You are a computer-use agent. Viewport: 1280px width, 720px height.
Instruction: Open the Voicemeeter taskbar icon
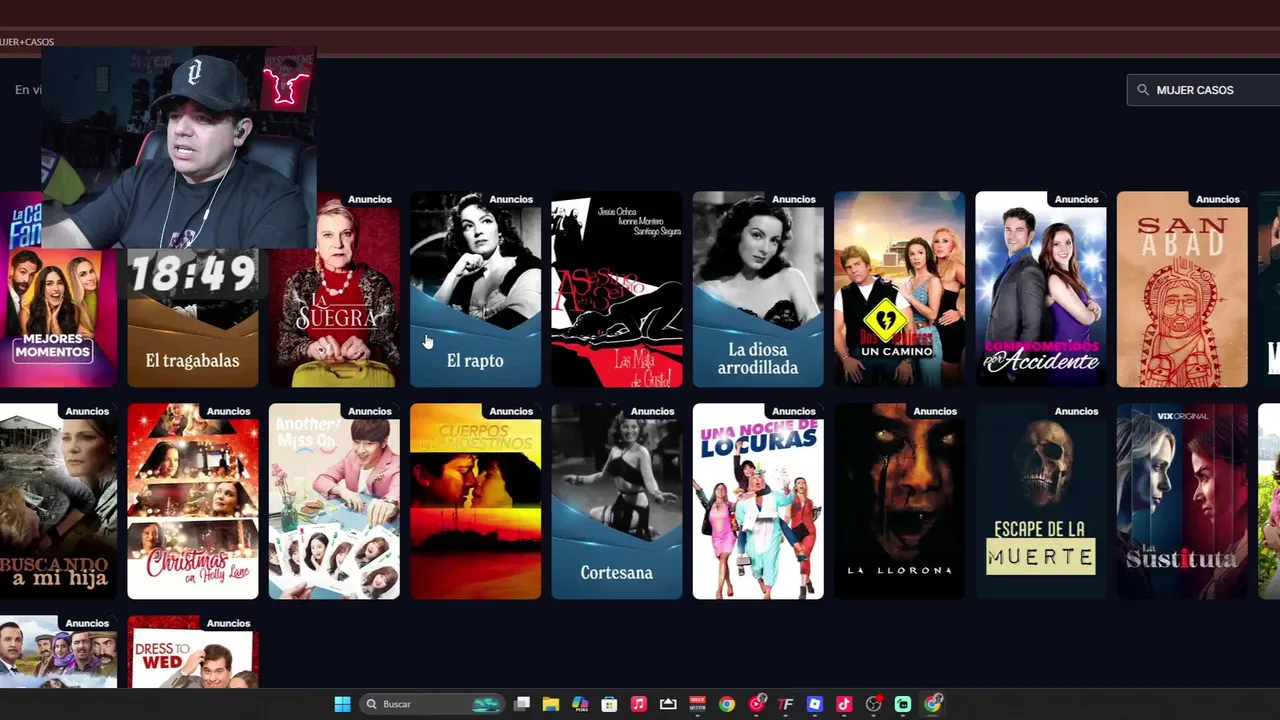697,704
